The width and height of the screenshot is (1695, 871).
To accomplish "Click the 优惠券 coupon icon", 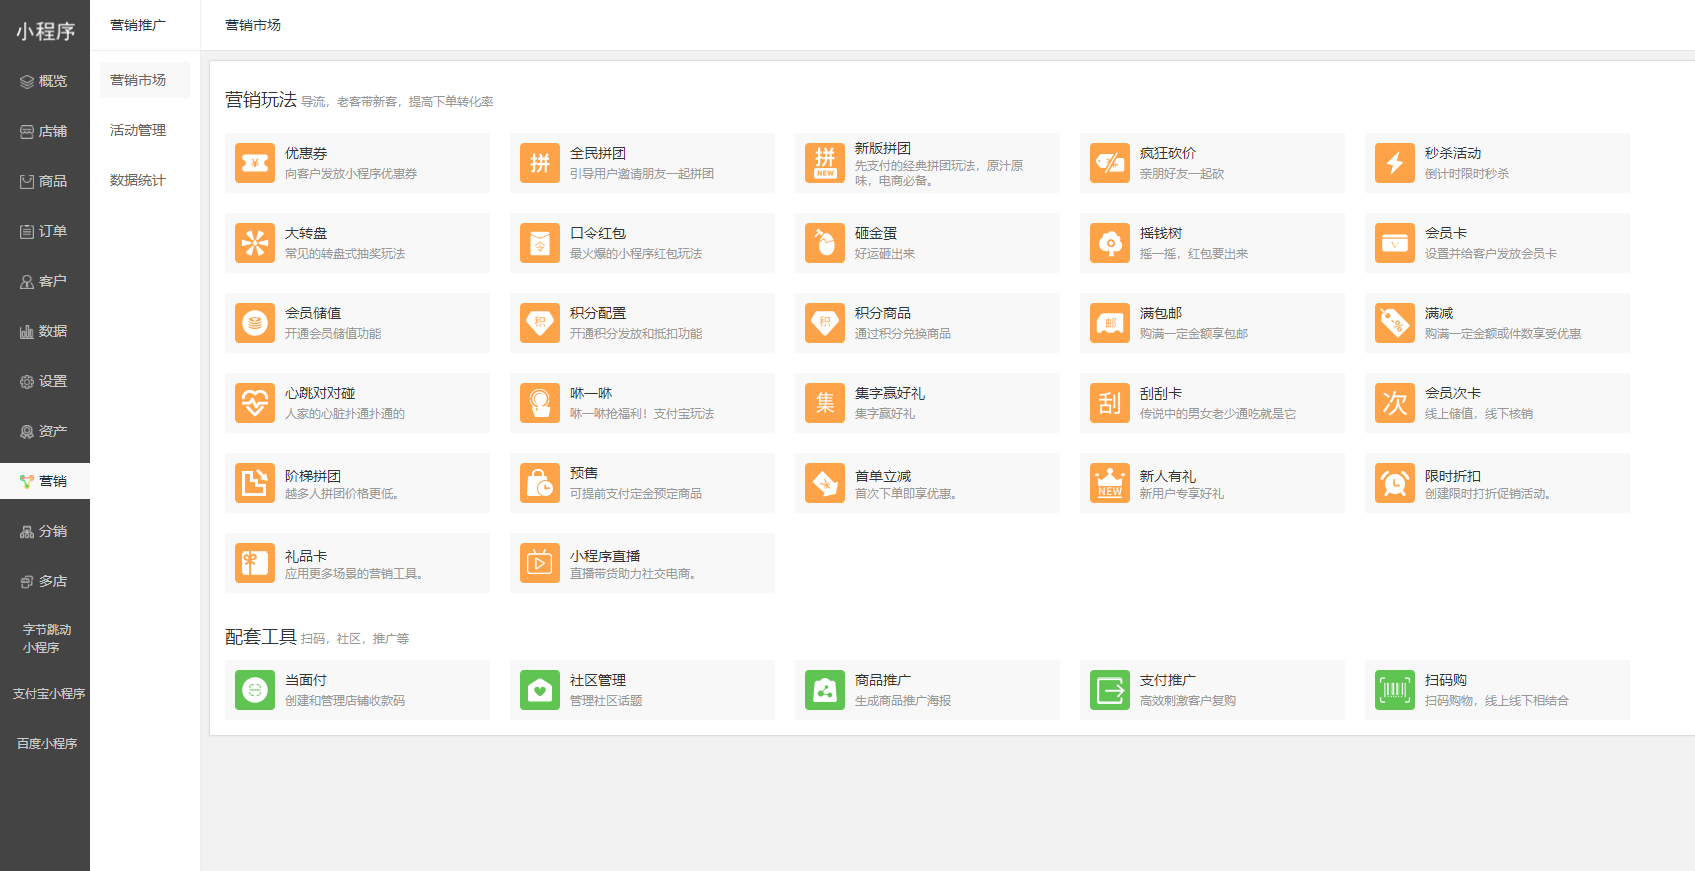I will click(x=255, y=163).
